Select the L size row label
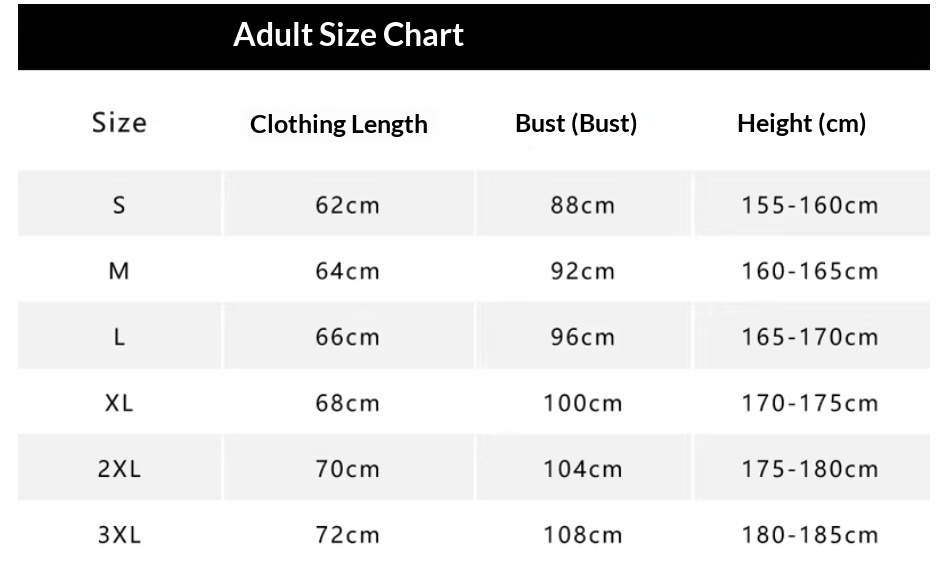The image size is (941, 572). click(x=119, y=337)
